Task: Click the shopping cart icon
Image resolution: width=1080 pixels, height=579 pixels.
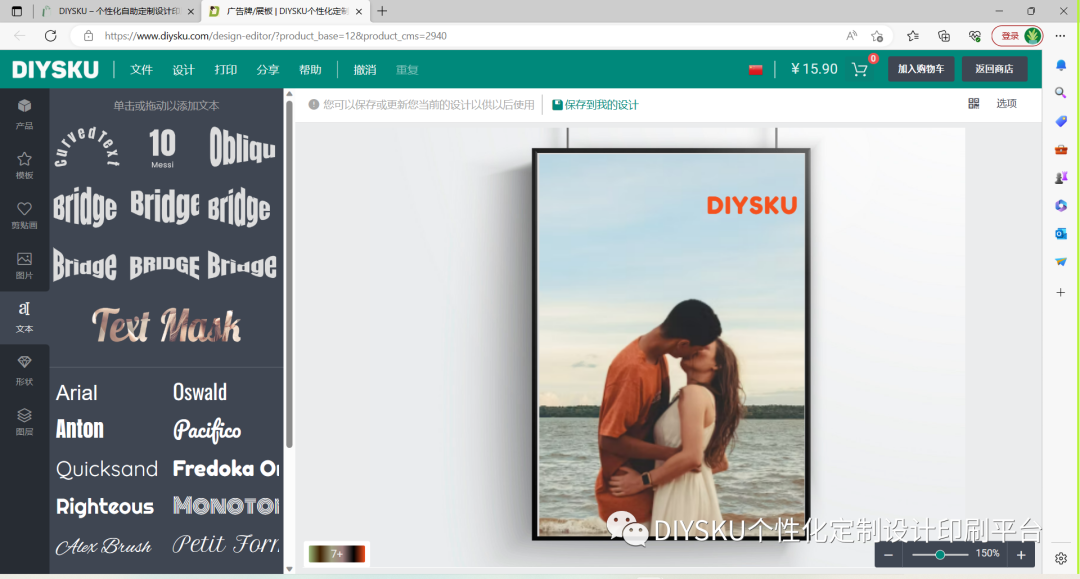Action: coord(860,69)
